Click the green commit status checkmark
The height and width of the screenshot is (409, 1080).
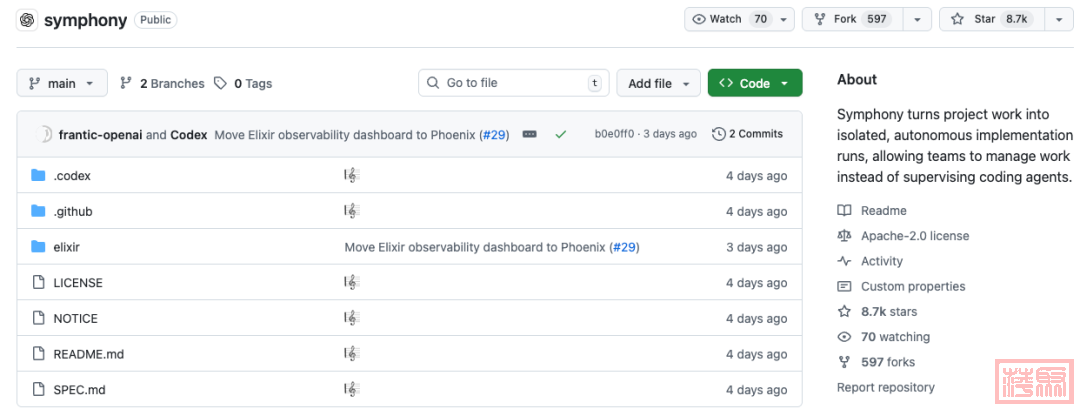(x=560, y=134)
